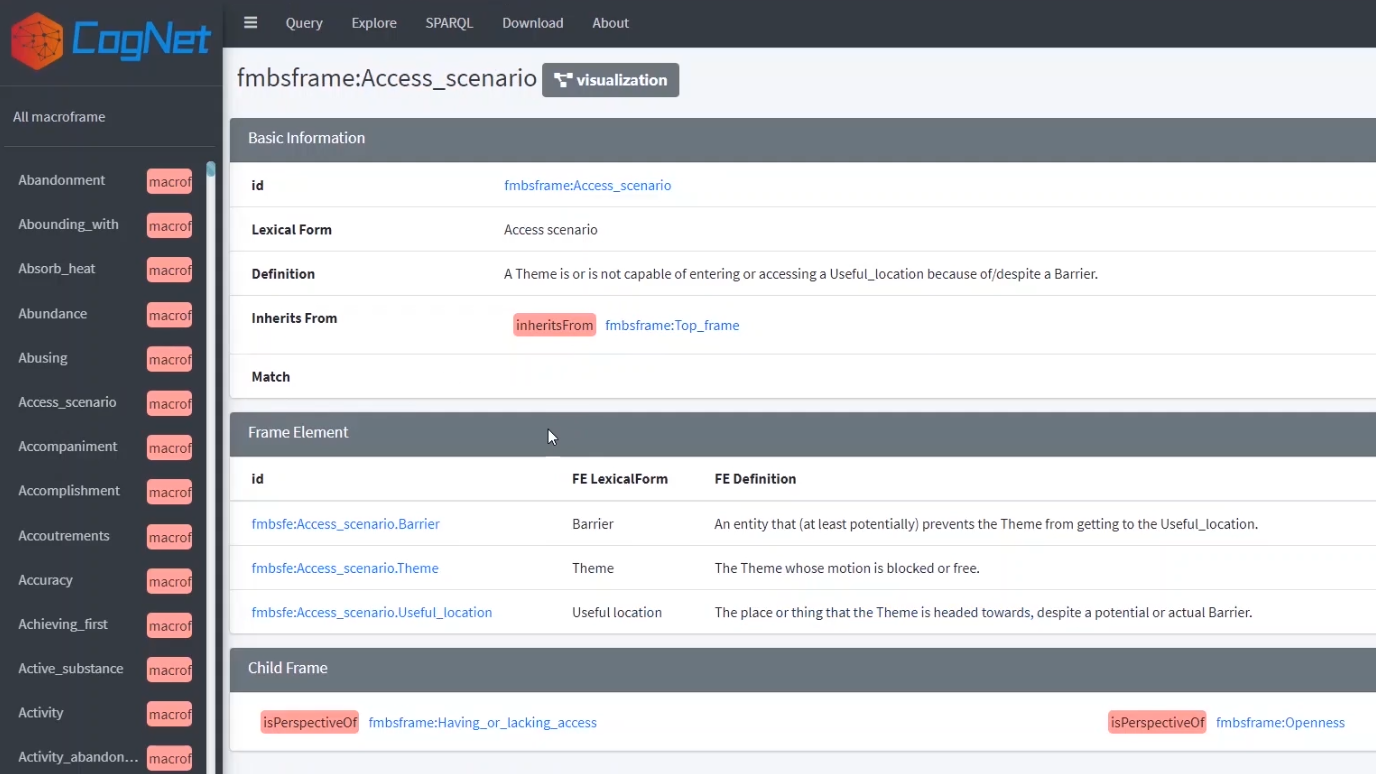Click the inheritsFrom badge

click(554, 325)
